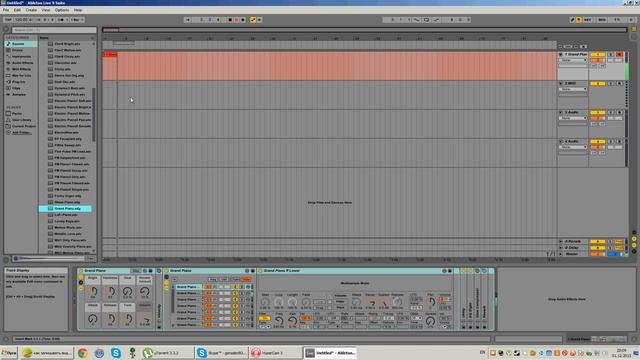Click the MIDI map mode button
Viewport: 640px width, 360px height.
[602, 20]
